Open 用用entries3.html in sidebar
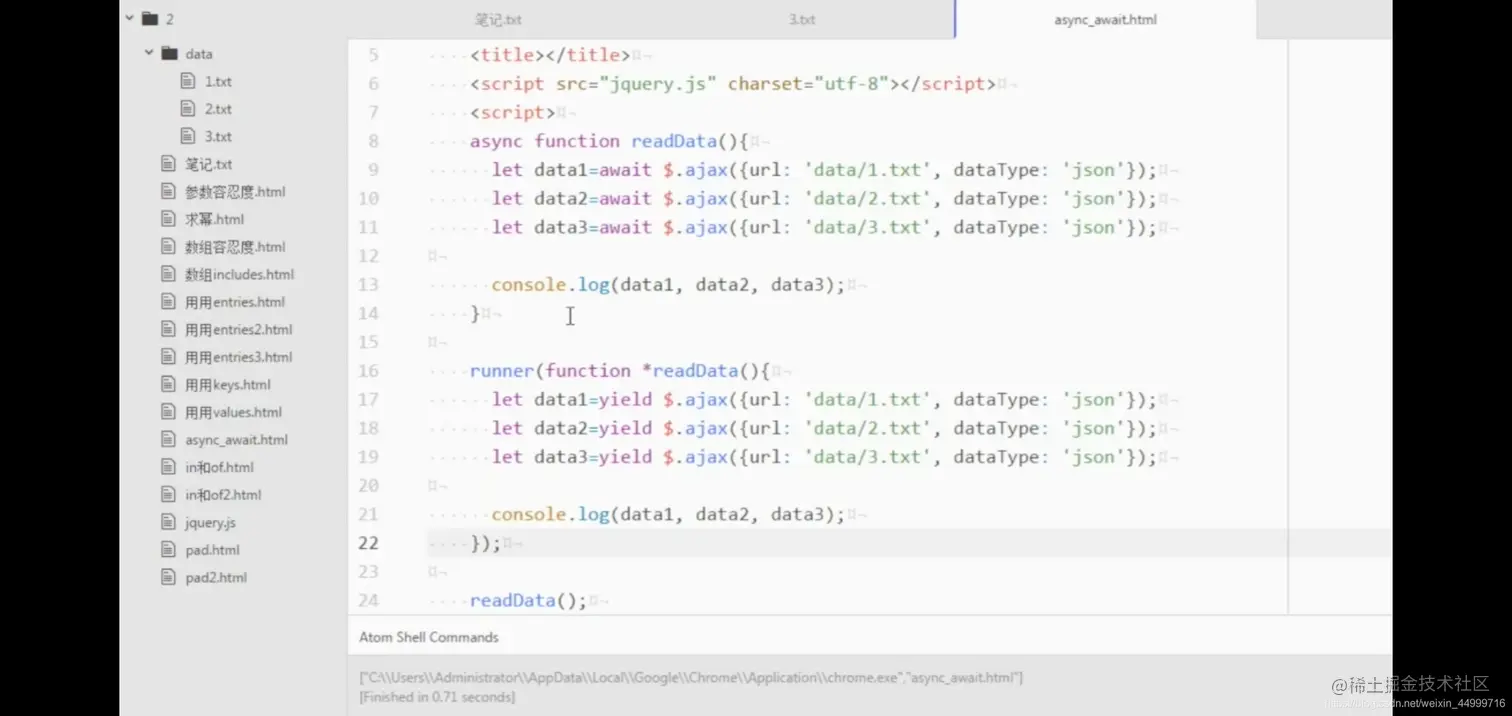The height and width of the screenshot is (716, 1512). point(238,356)
